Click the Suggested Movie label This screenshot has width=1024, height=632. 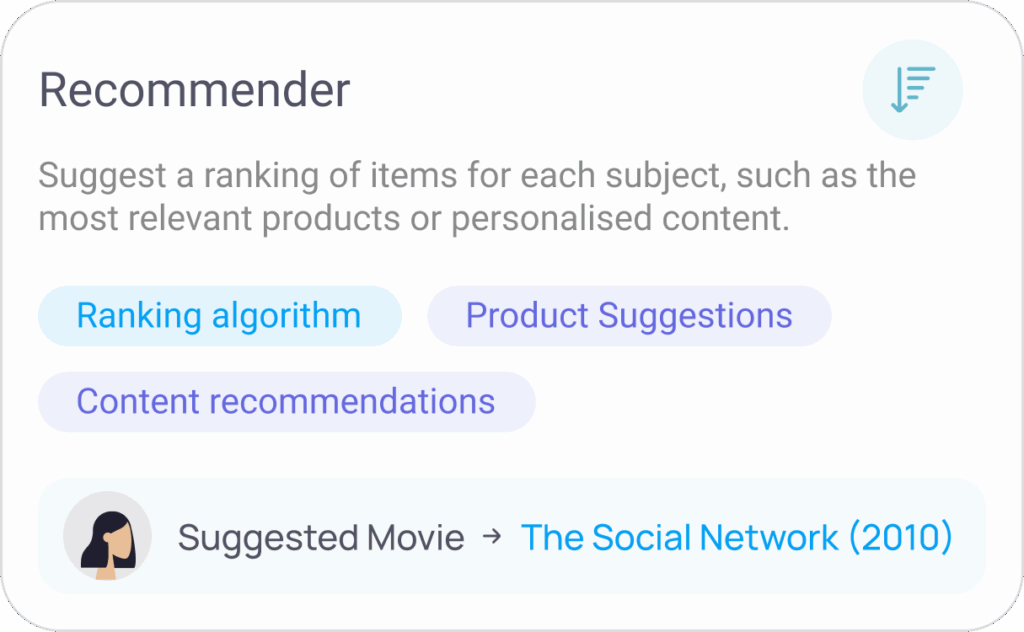321,537
